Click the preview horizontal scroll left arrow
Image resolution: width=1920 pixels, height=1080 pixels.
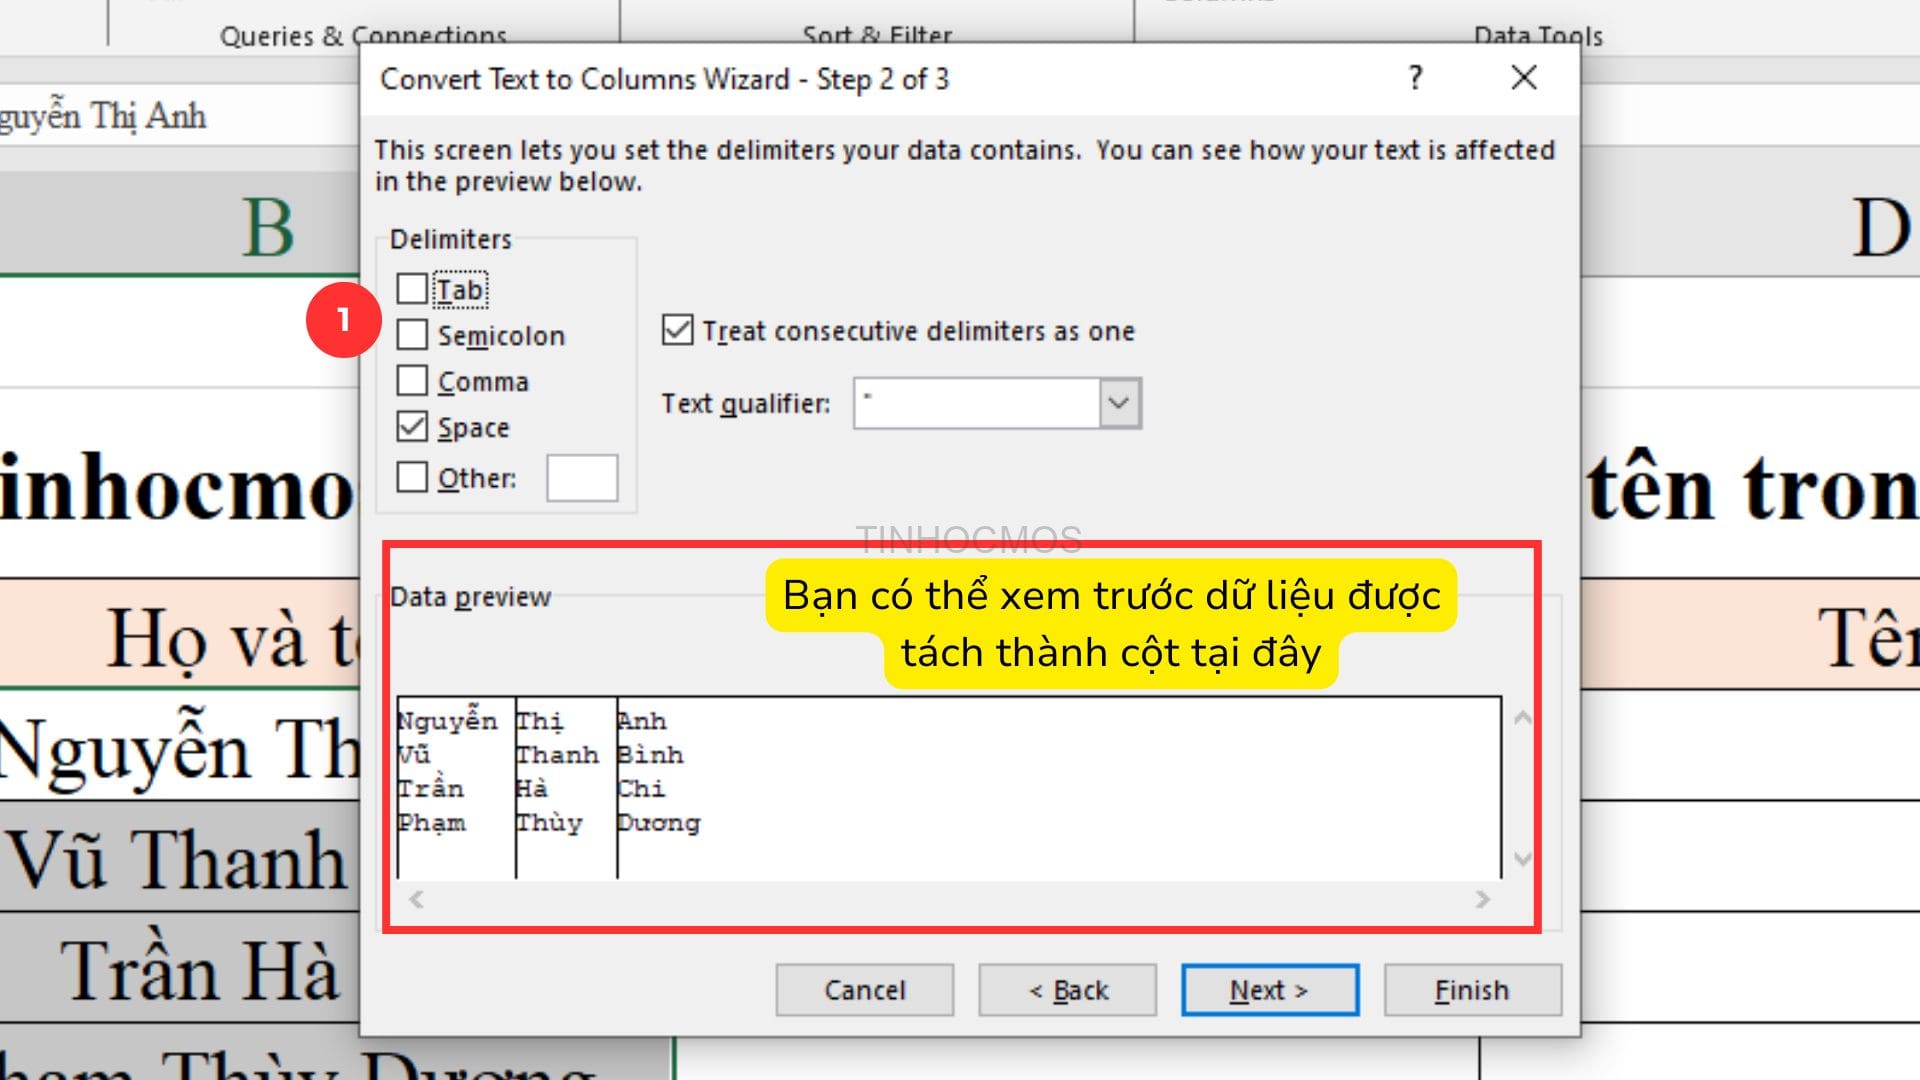(x=417, y=899)
